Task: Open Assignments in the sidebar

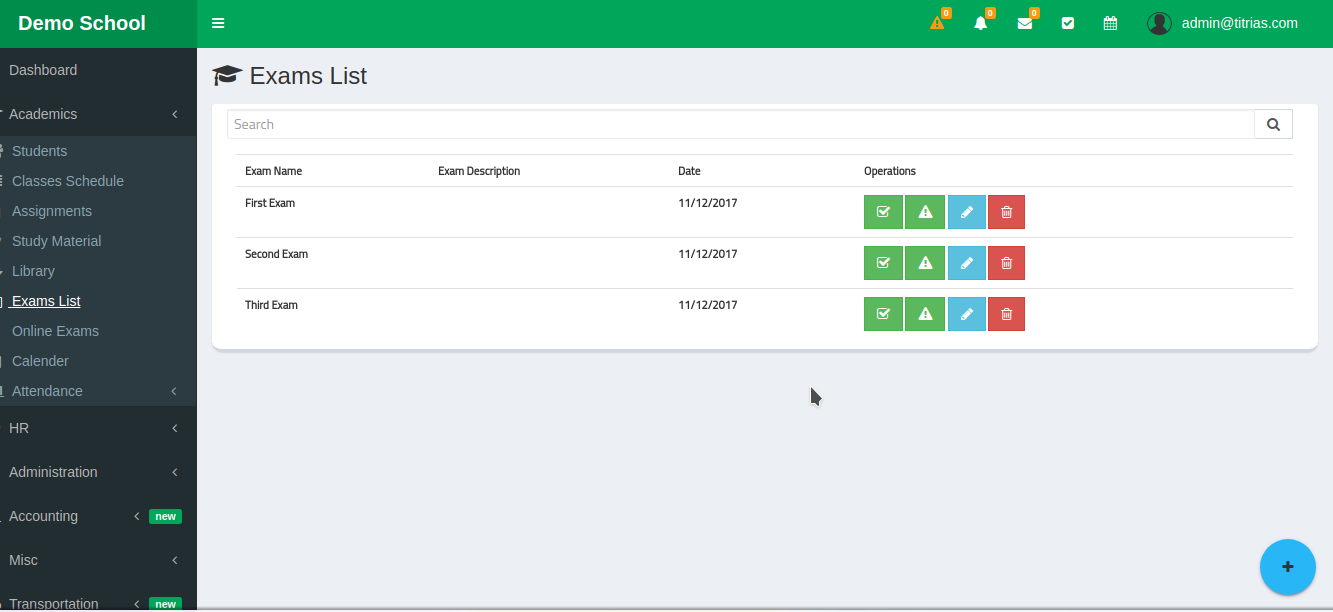Action: 52,211
